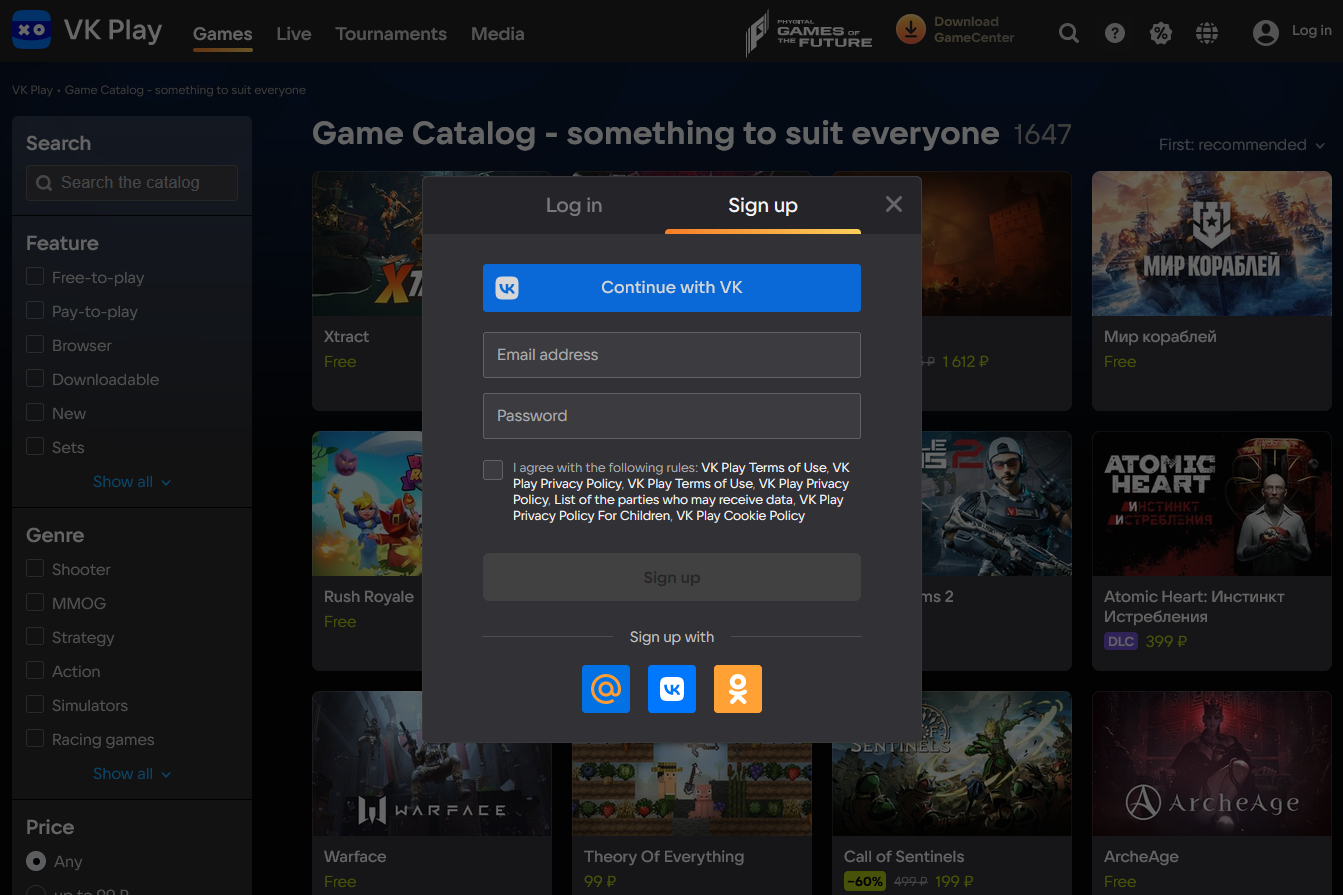Open the Live menu item
This screenshot has height=895, width=1343.
tap(294, 34)
